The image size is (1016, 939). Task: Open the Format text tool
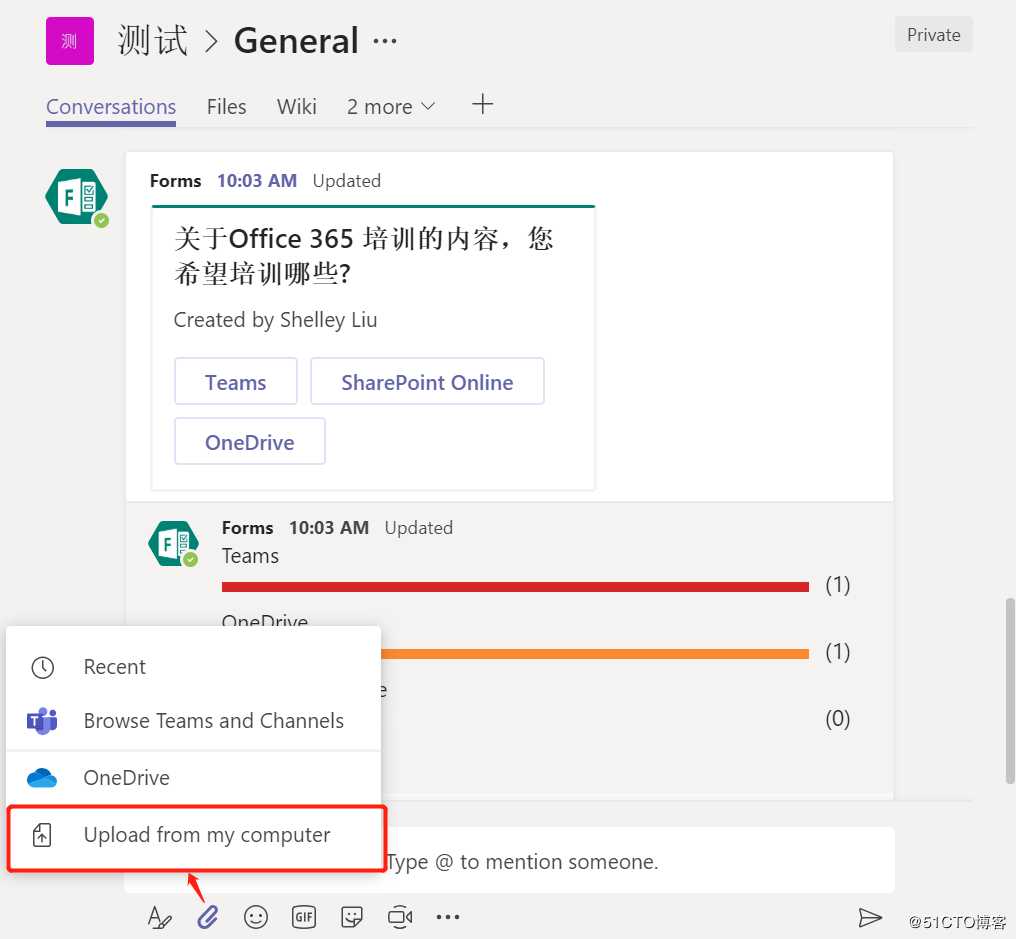click(159, 917)
